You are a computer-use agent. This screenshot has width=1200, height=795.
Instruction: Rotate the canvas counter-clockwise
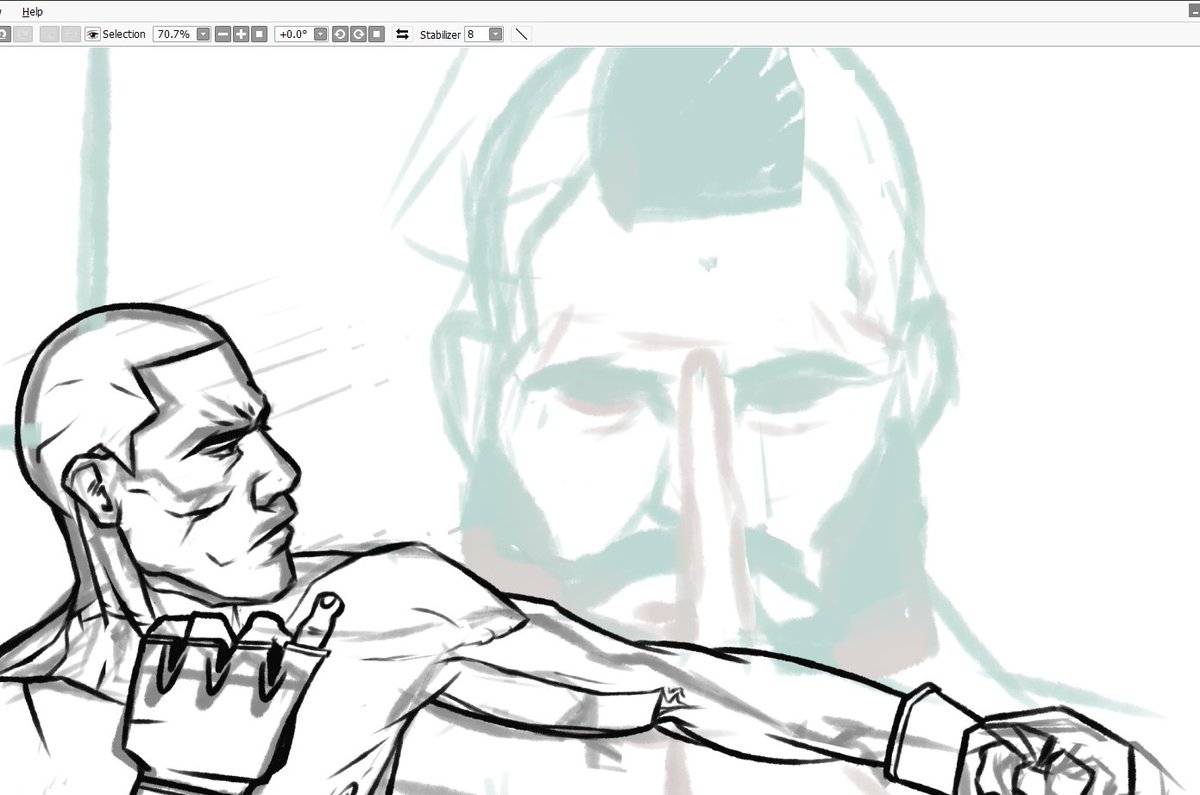point(338,33)
